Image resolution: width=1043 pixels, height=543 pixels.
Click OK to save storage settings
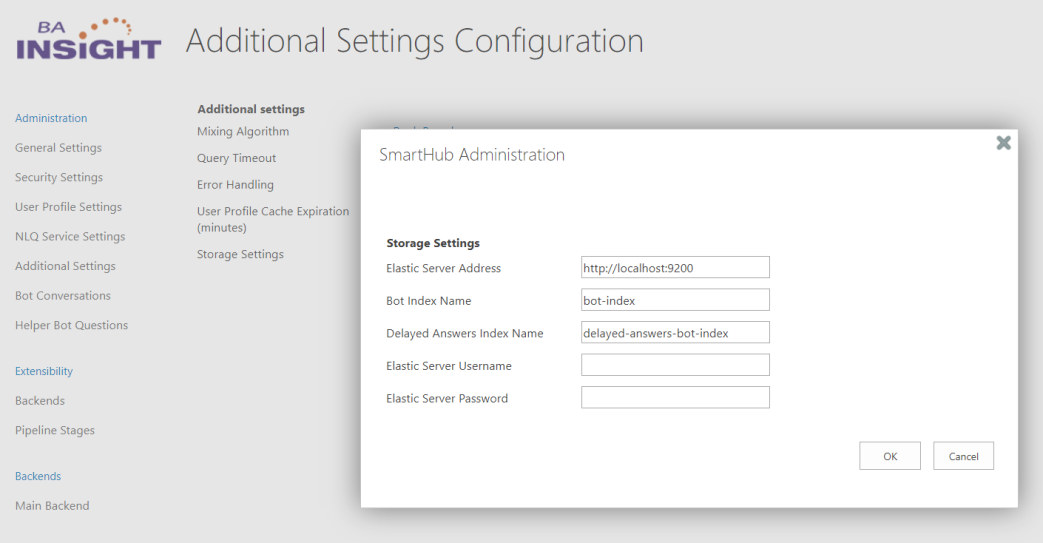(x=889, y=456)
